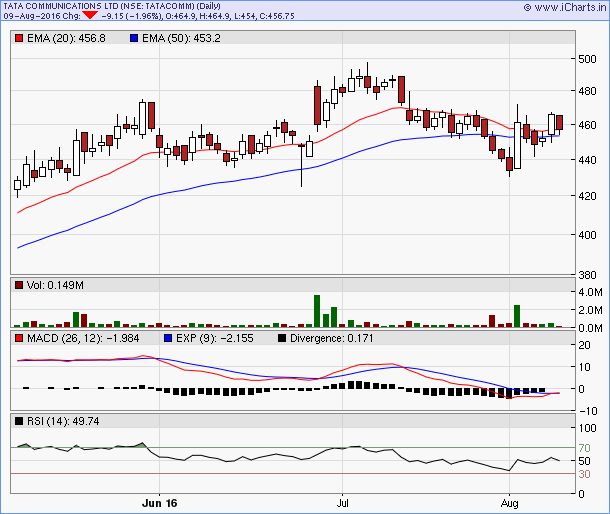Click the EMA (20): 456.8 label
610x514 pixels.
(x=66, y=38)
